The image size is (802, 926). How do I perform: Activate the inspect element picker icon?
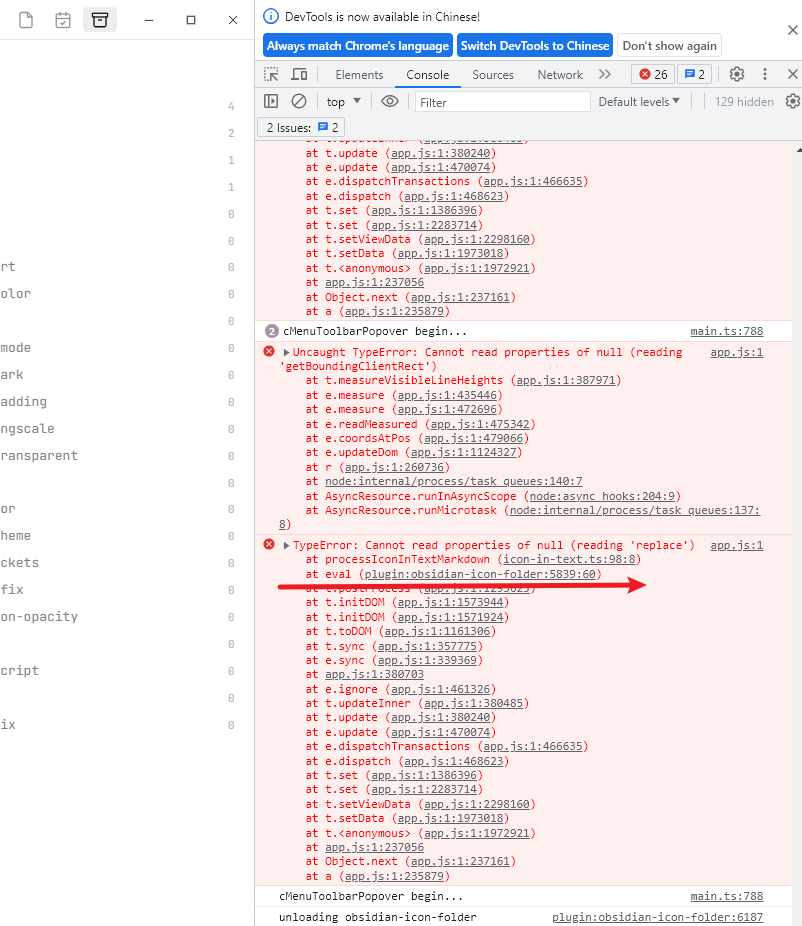271,74
